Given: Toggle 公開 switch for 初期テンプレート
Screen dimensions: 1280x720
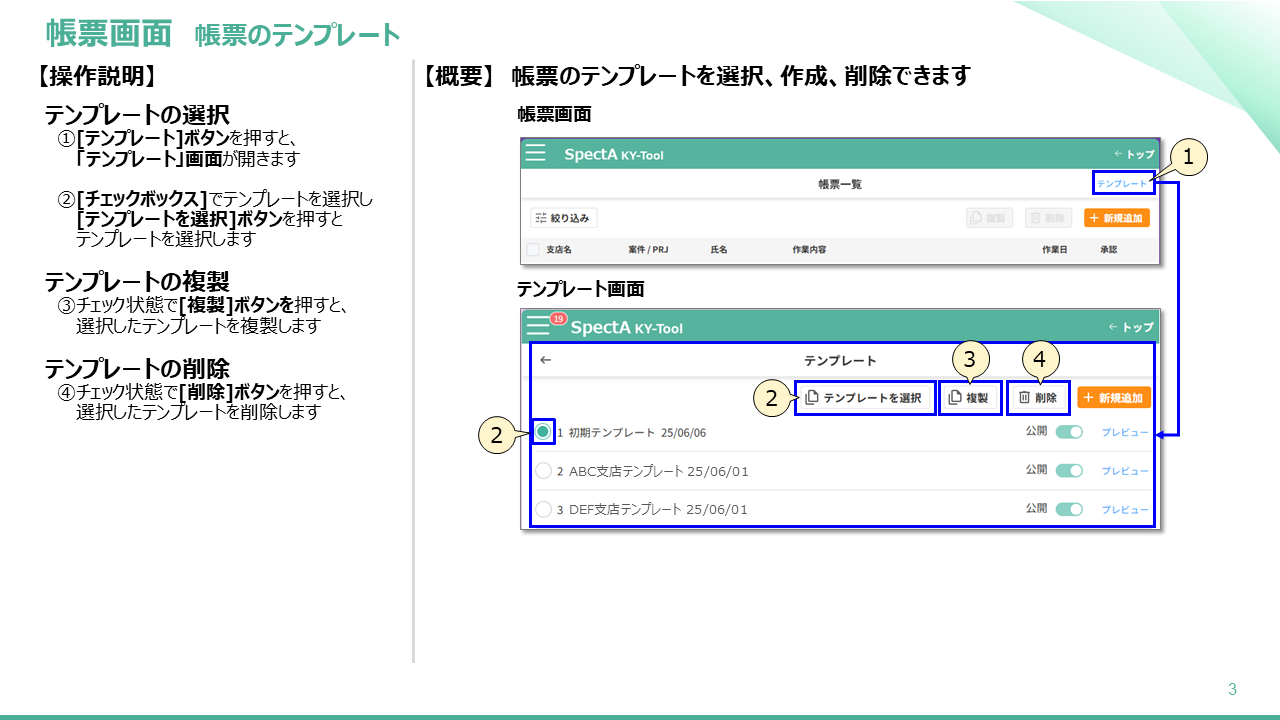Looking at the screenshot, I should (x=1069, y=432).
